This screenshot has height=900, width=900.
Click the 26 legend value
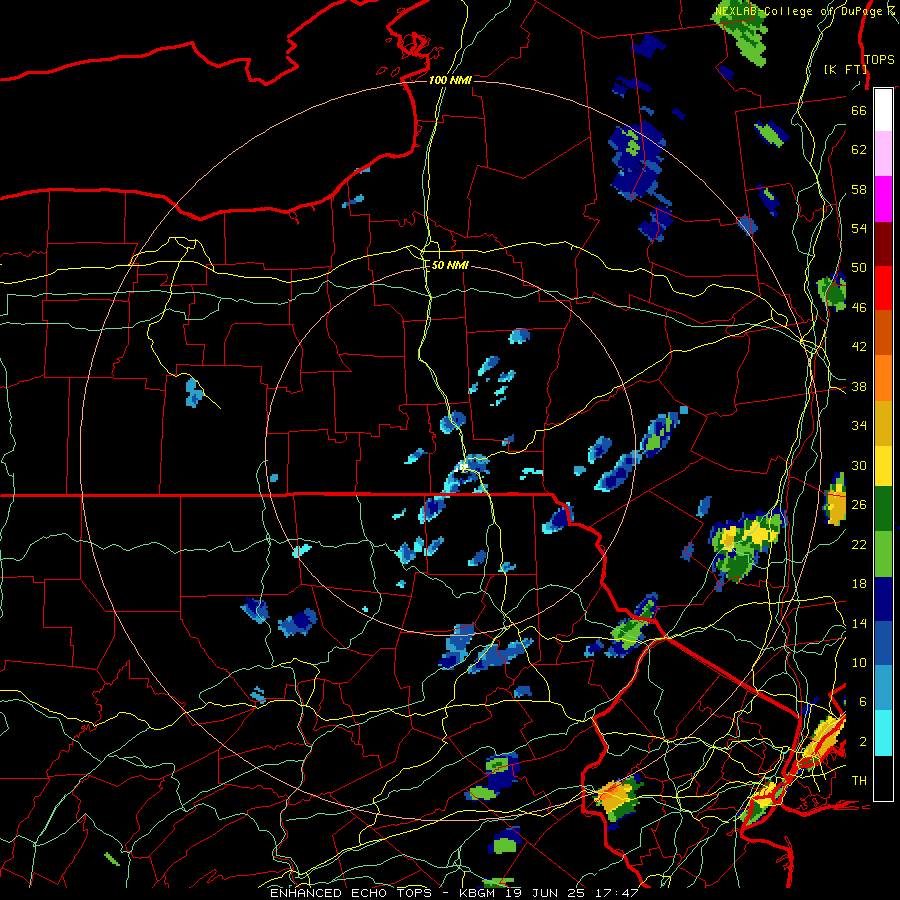pyautogui.click(x=859, y=505)
